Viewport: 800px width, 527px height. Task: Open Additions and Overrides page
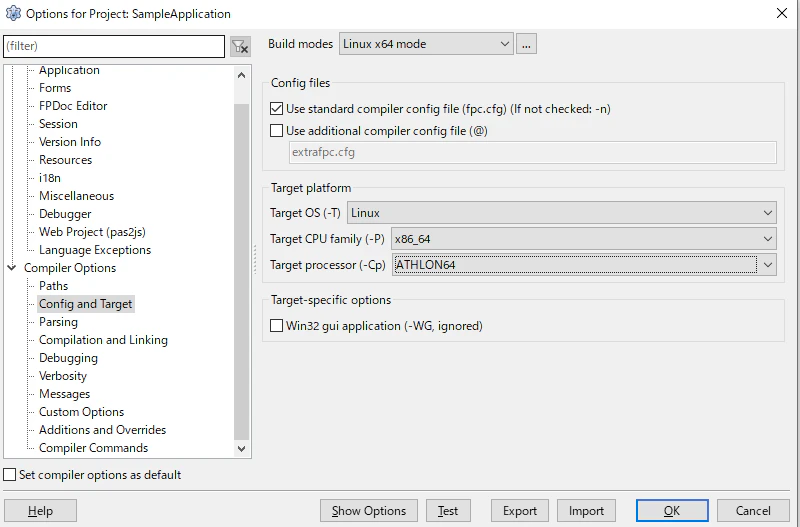tap(103, 430)
